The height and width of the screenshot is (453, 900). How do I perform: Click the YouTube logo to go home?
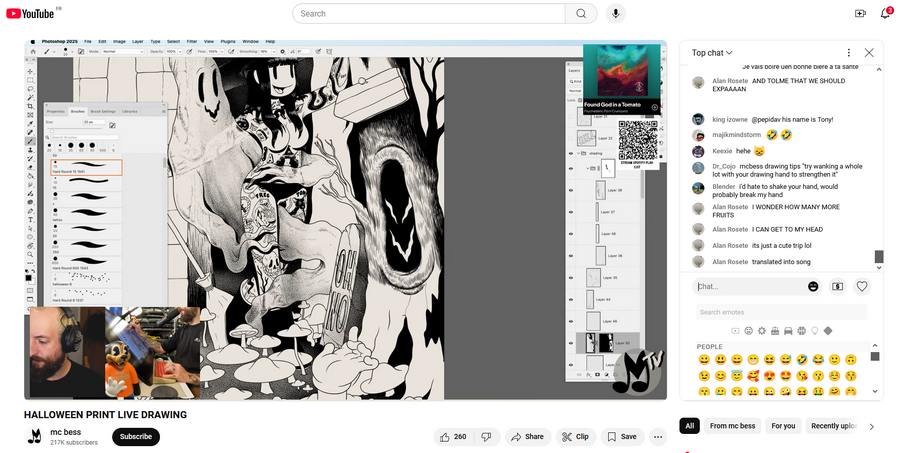coord(30,13)
